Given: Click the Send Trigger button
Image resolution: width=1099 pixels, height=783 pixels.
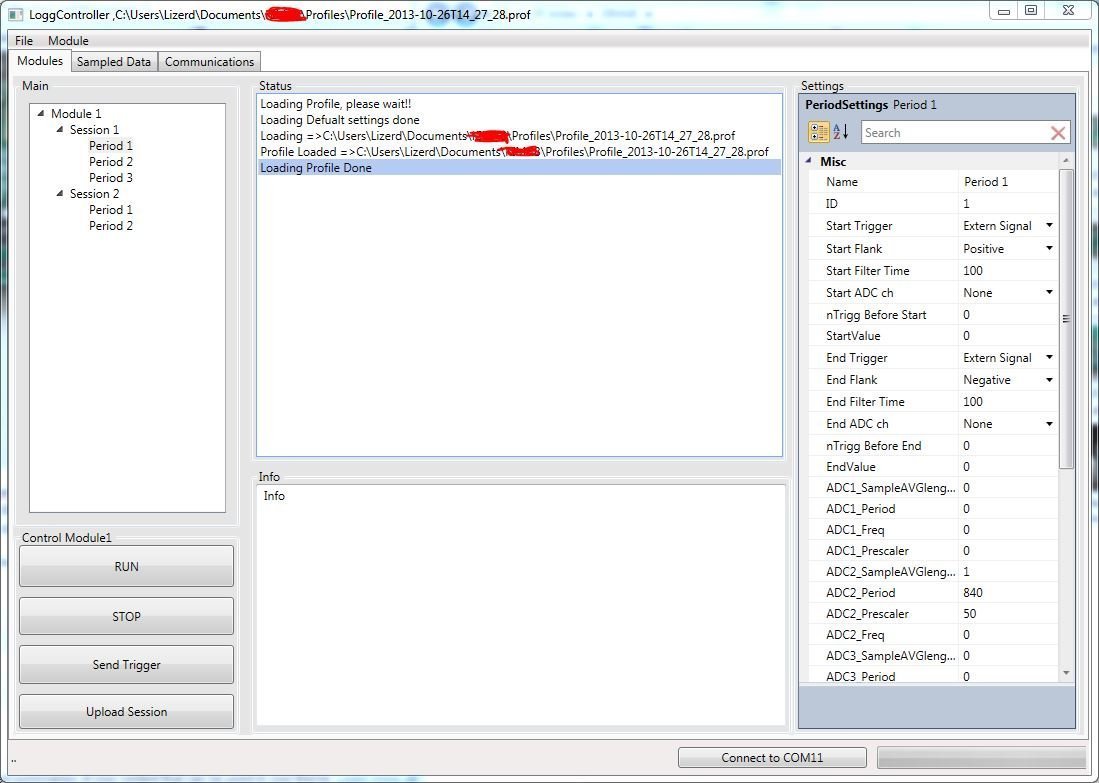Looking at the screenshot, I should click(x=126, y=665).
